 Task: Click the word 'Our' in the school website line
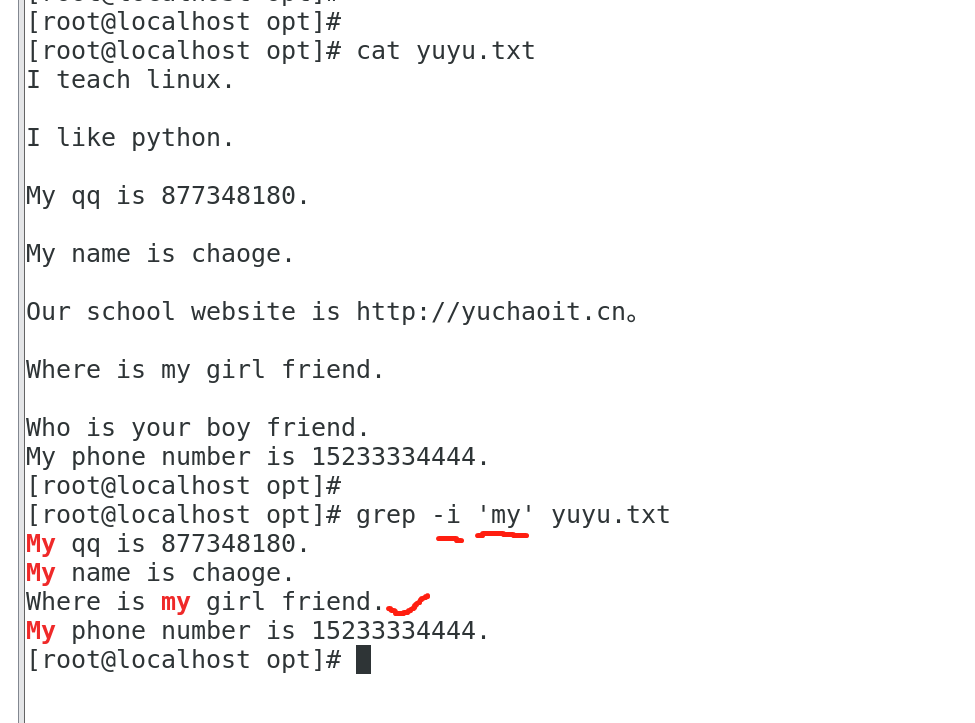(48, 312)
